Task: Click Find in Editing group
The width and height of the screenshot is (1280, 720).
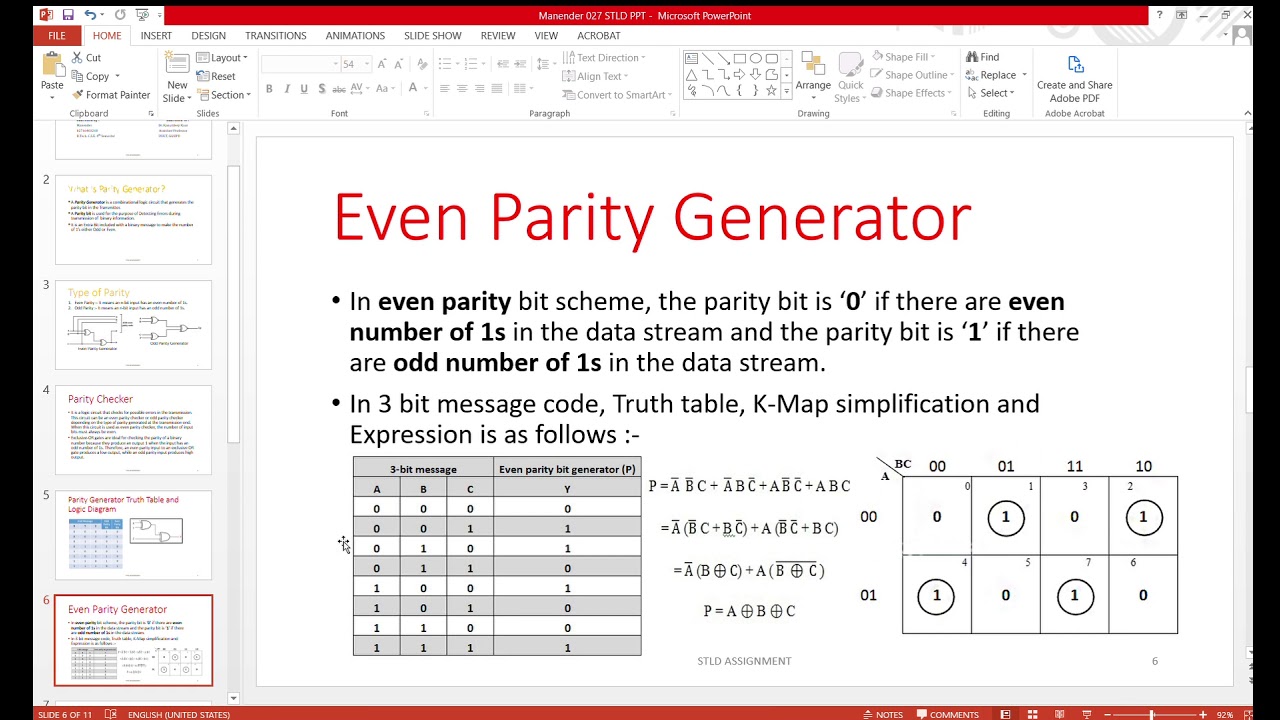Action: (982, 57)
